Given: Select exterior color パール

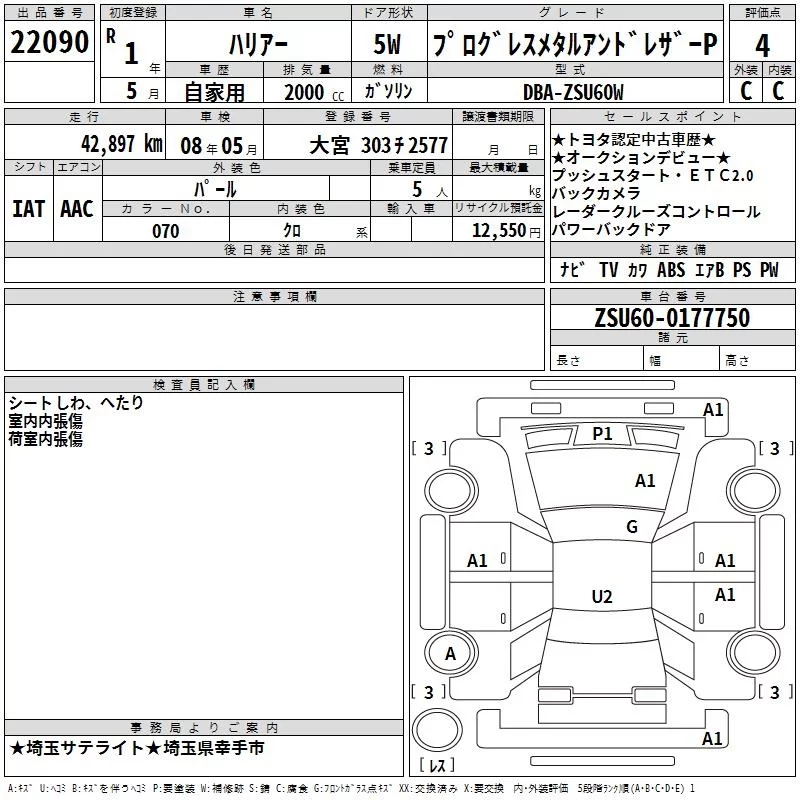Looking at the screenshot, I should [x=215, y=189].
